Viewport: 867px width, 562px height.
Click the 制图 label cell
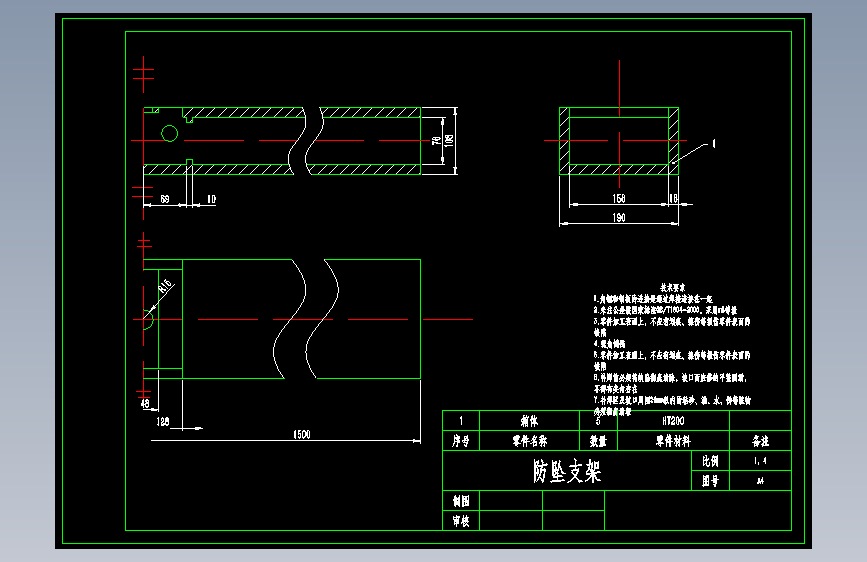tap(461, 501)
